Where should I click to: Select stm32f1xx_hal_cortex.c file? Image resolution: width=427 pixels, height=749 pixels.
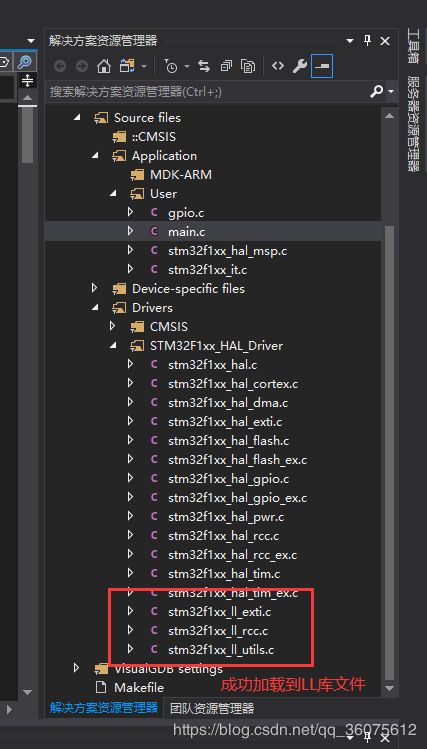click(x=233, y=384)
